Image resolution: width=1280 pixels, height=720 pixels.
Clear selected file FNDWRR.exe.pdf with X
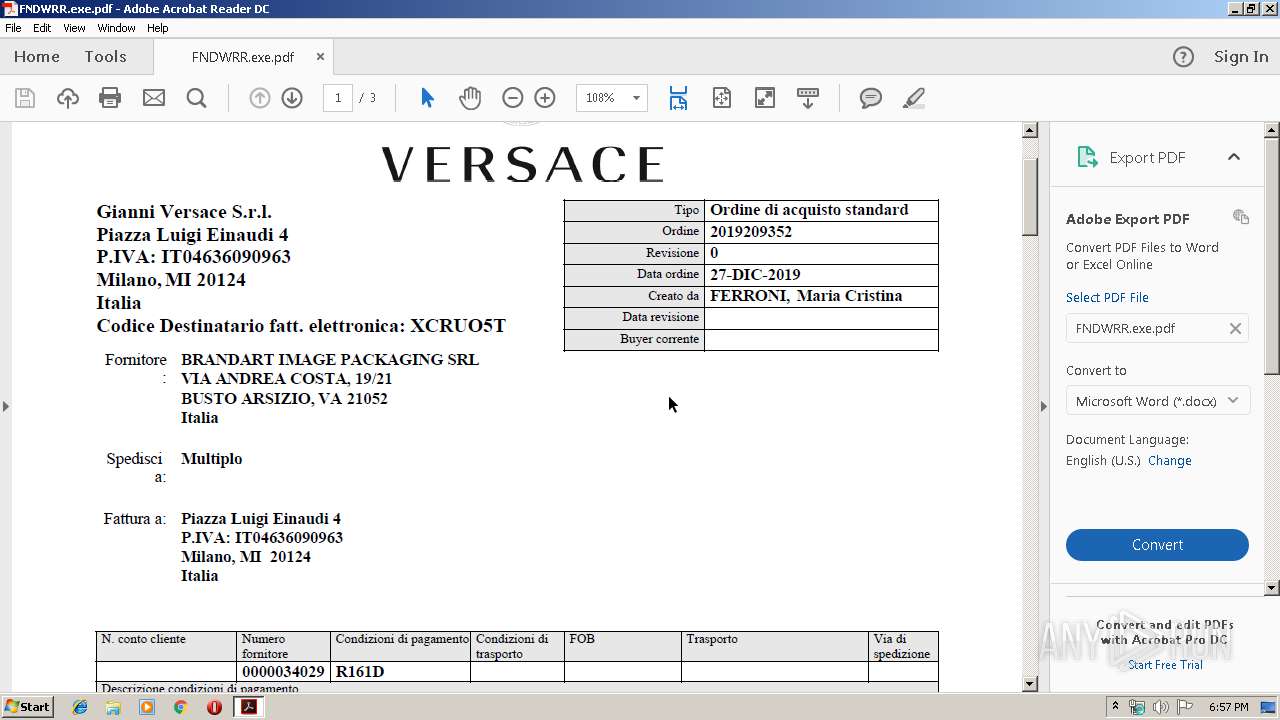[1235, 328]
